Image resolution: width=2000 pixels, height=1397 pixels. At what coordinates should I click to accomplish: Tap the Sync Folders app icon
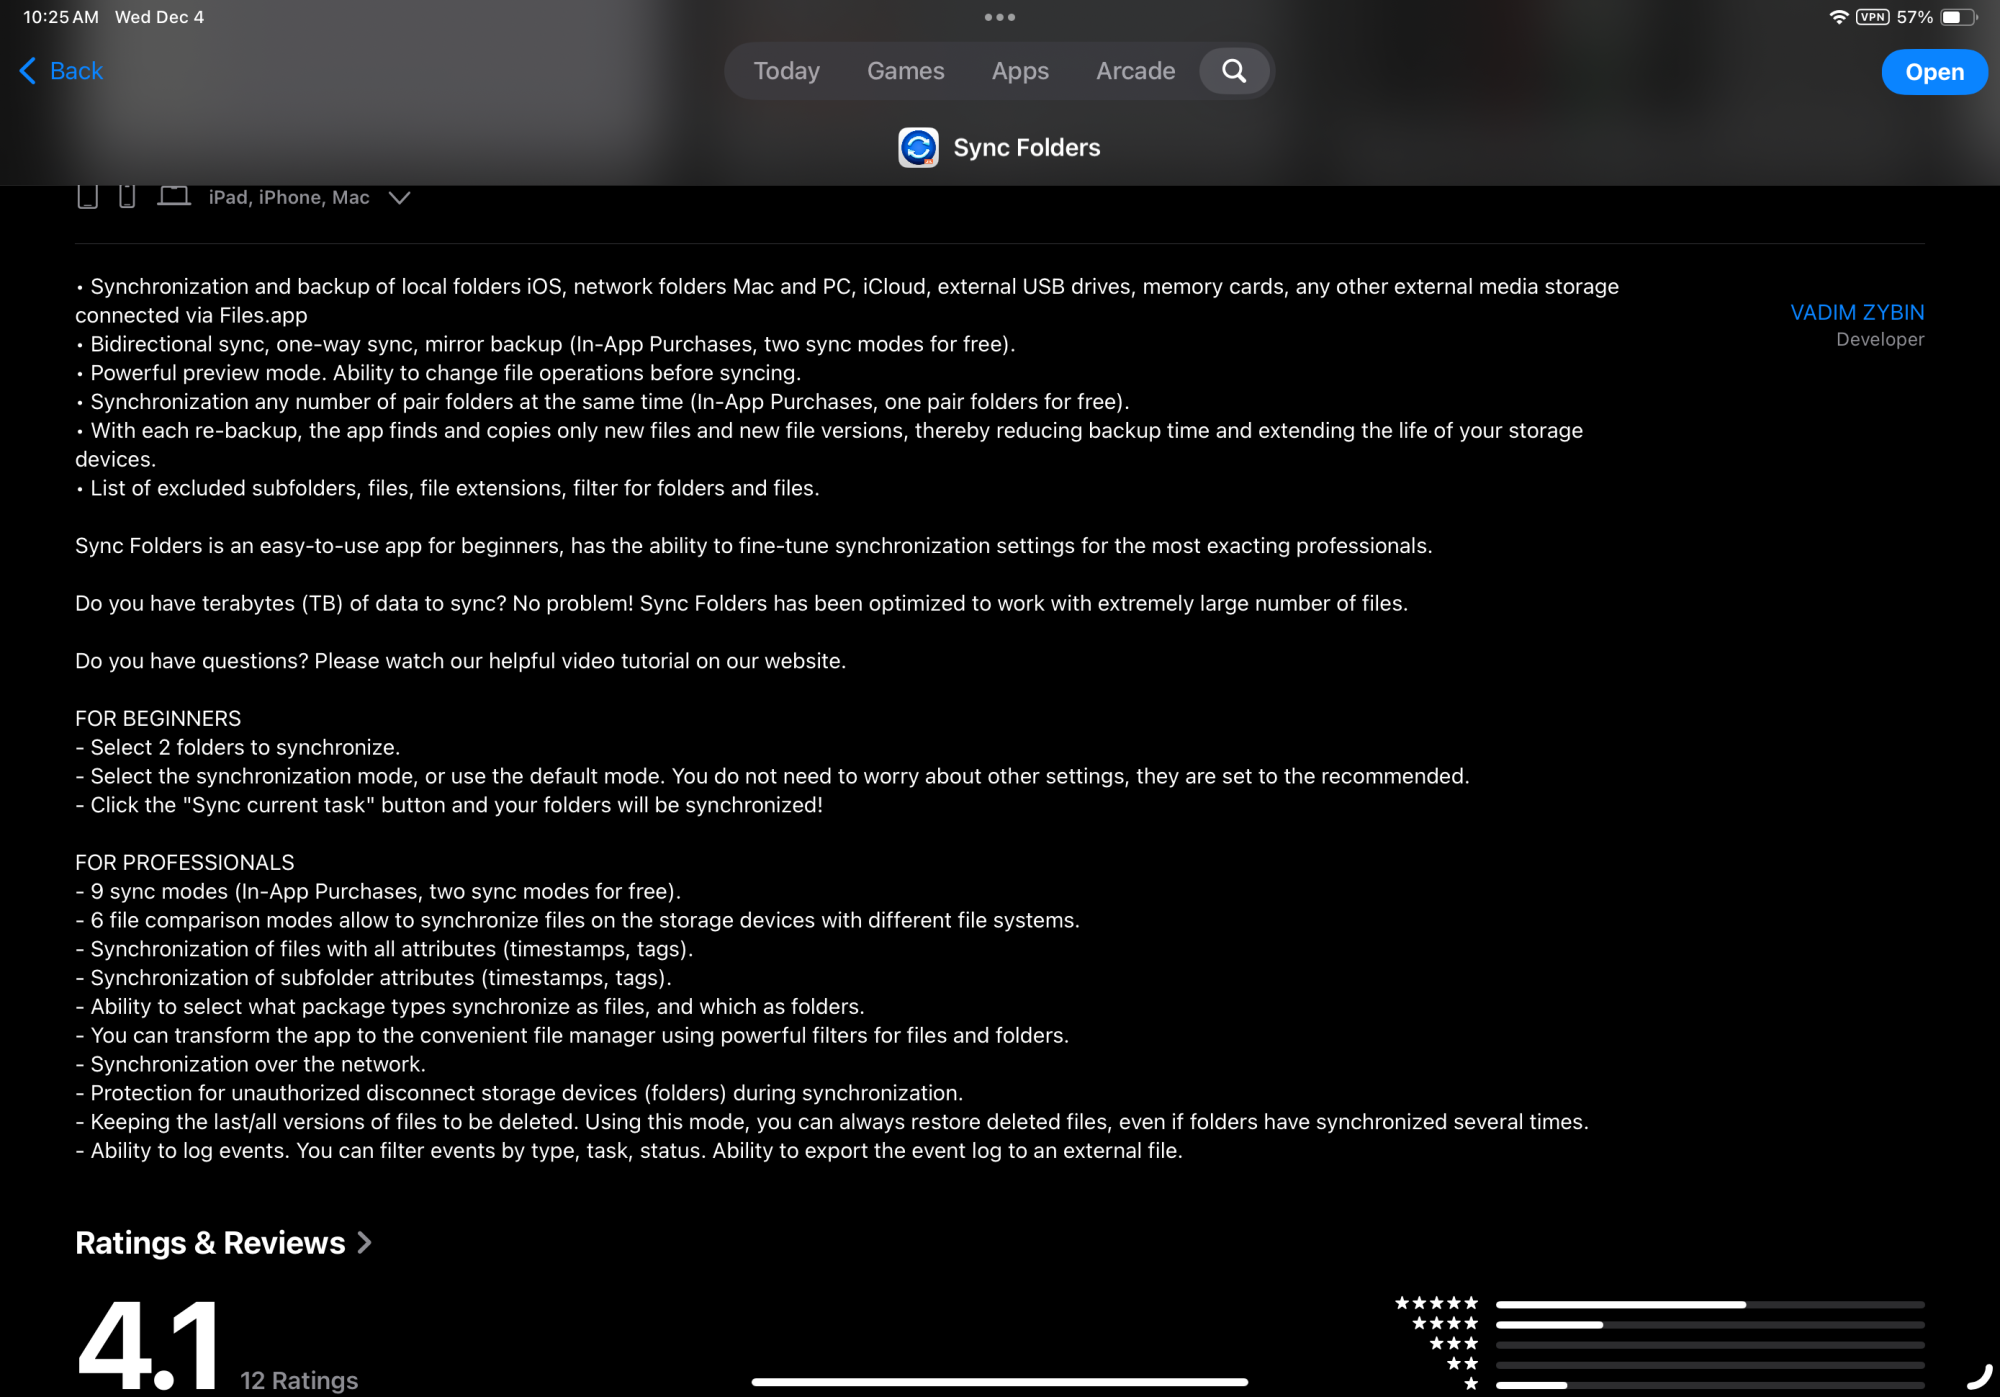(x=918, y=148)
